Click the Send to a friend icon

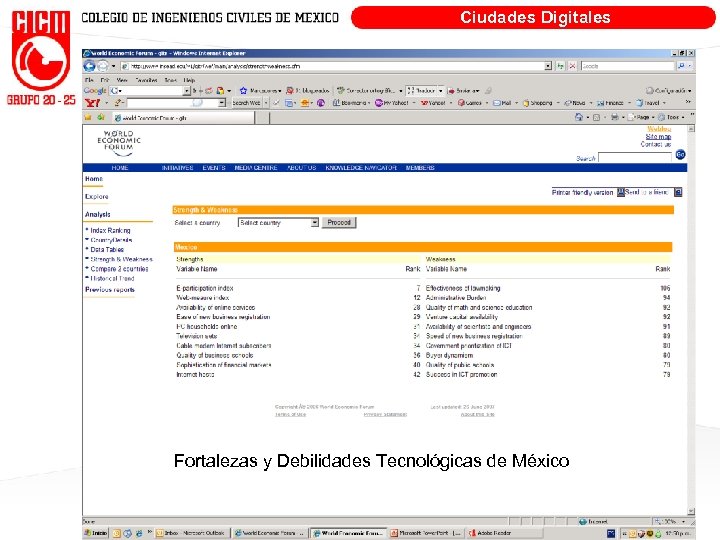click(678, 192)
